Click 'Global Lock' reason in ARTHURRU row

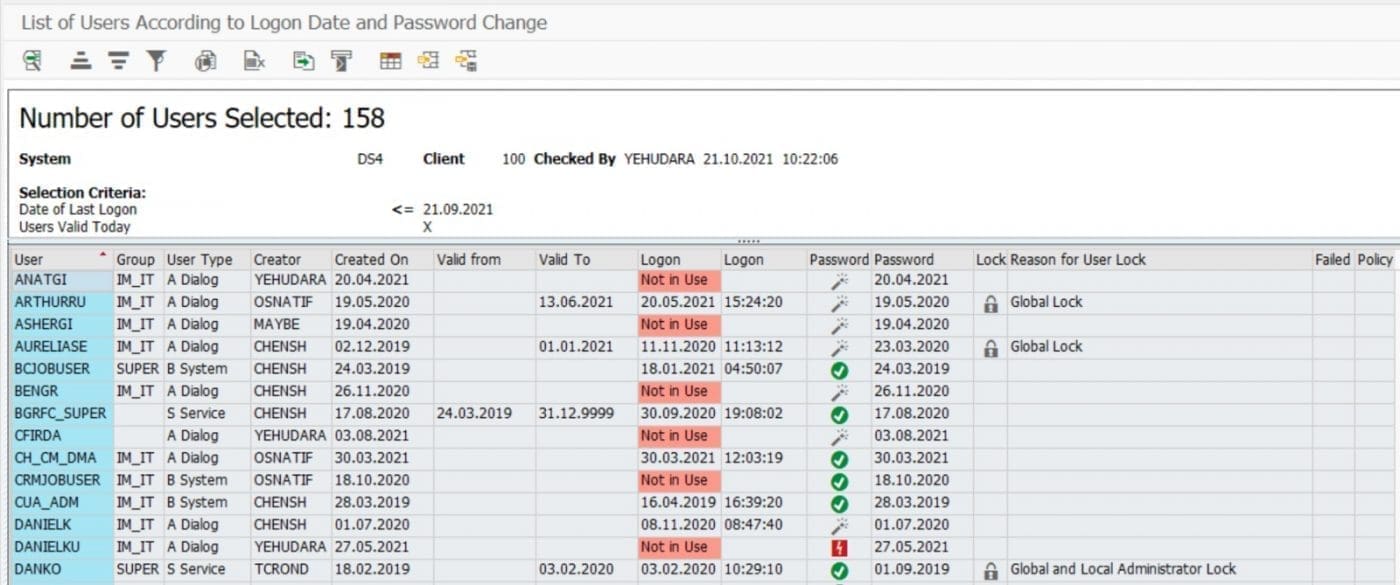pyautogui.click(x=1046, y=302)
